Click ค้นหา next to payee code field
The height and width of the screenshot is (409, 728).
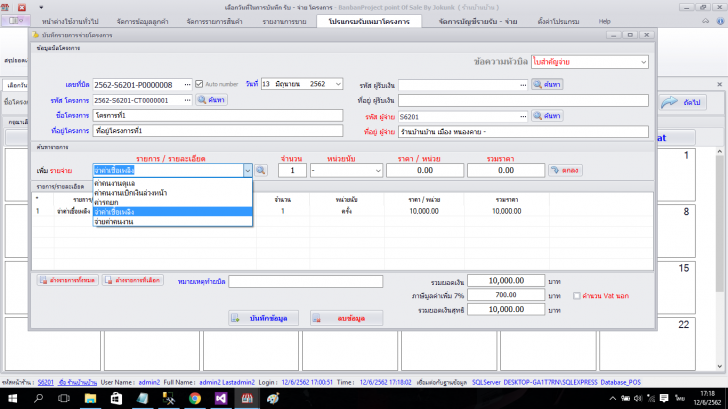click(x=547, y=84)
